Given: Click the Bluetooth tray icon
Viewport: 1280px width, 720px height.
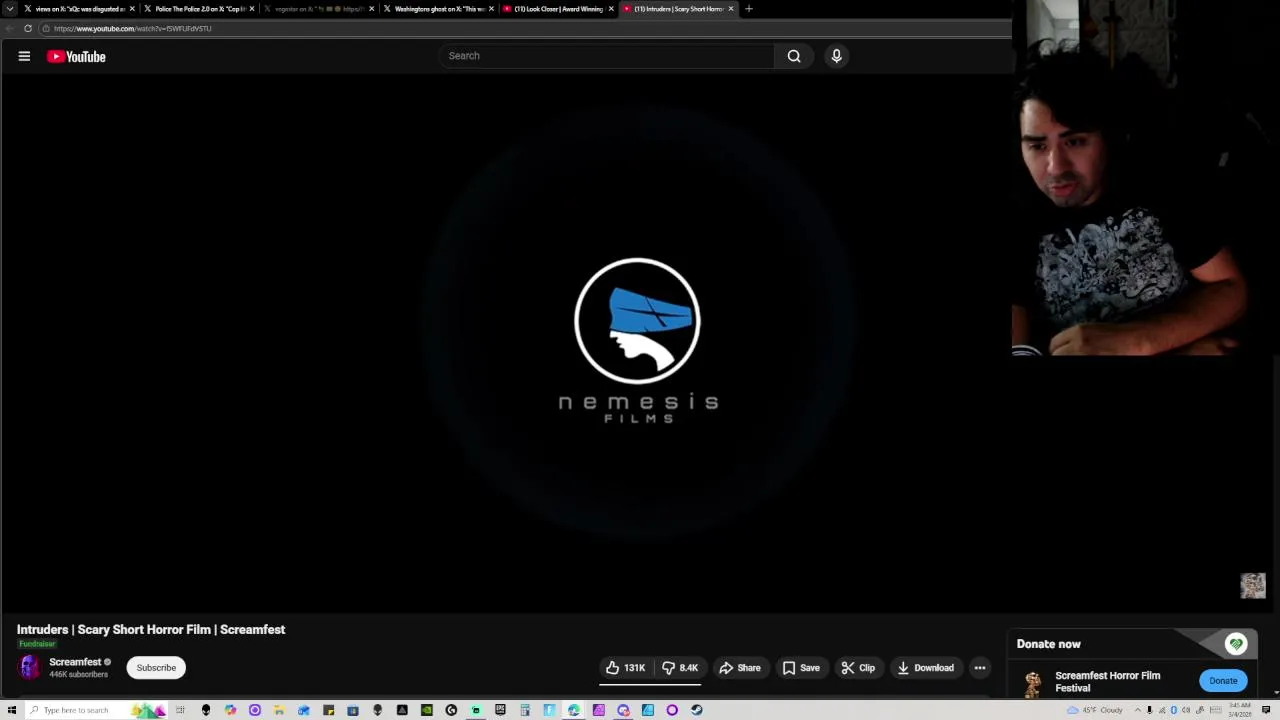Looking at the screenshot, I should [1174, 710].
